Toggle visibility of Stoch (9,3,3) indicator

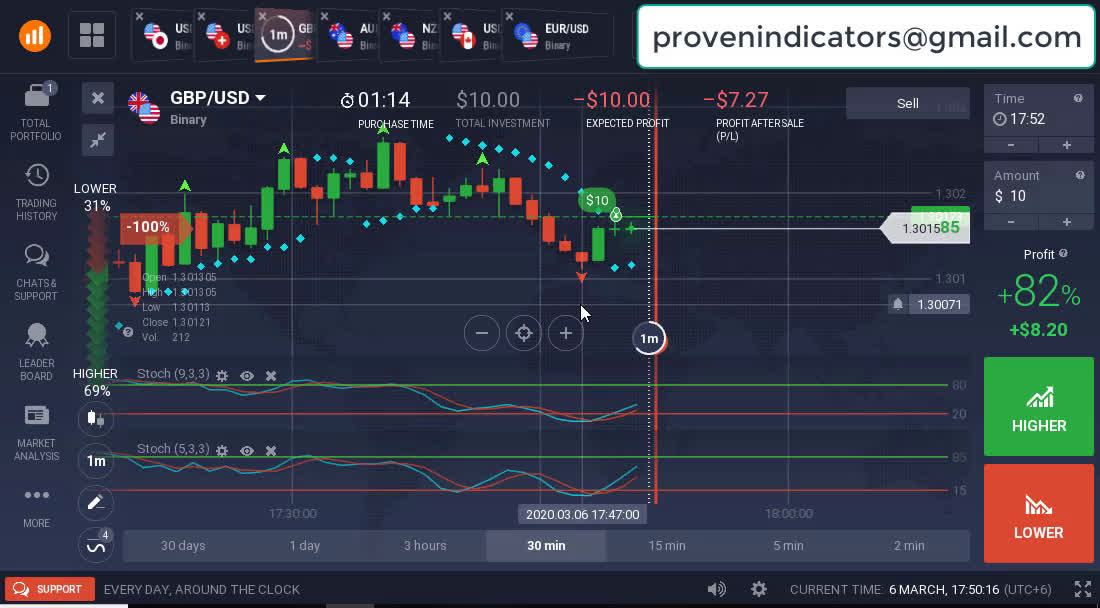pos(247,376)
